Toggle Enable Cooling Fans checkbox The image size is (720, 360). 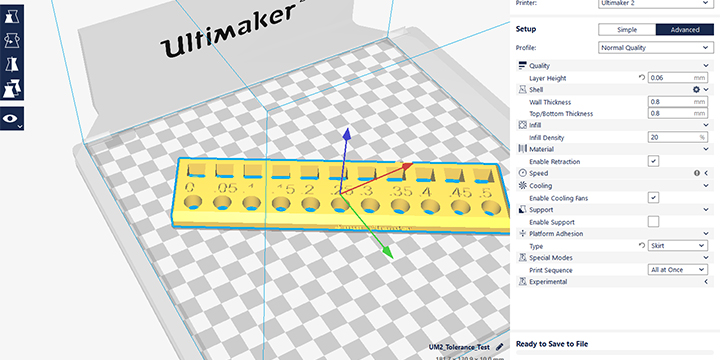coord(653,198)
